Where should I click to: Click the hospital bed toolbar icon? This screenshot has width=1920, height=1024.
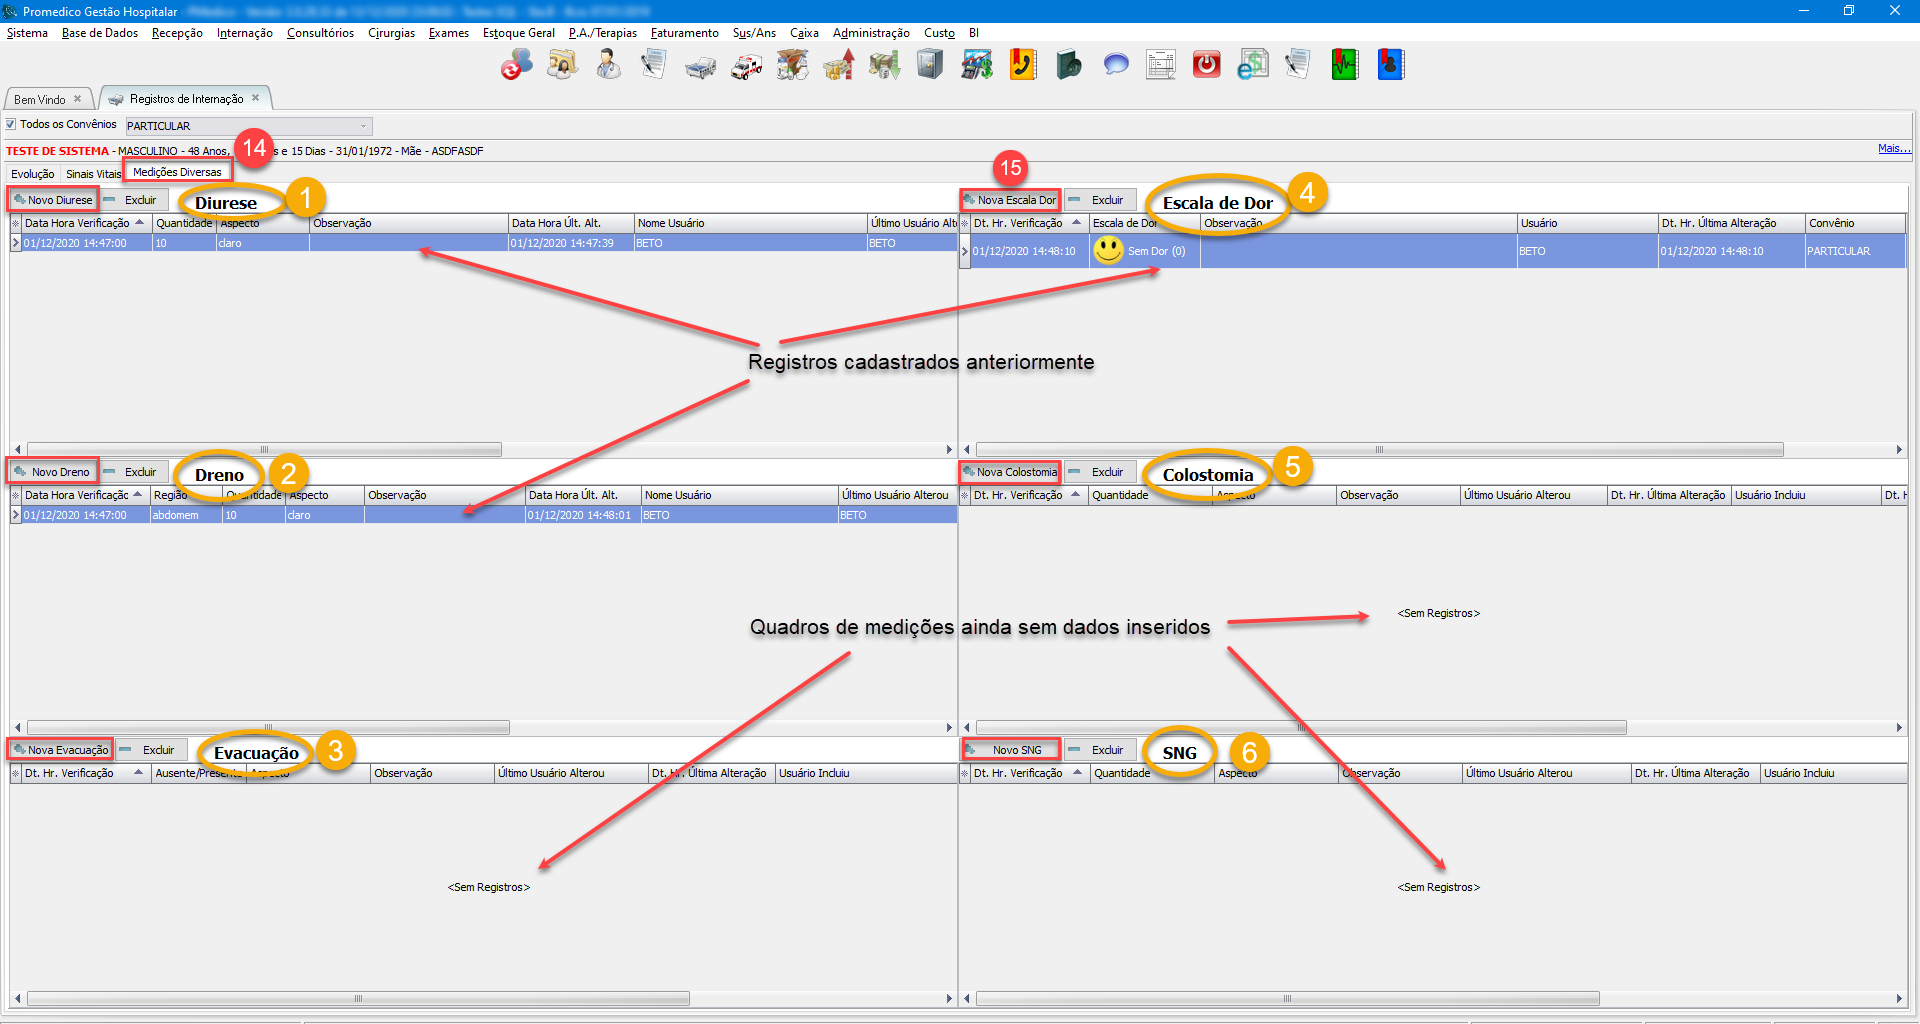[x=700, y=67]
